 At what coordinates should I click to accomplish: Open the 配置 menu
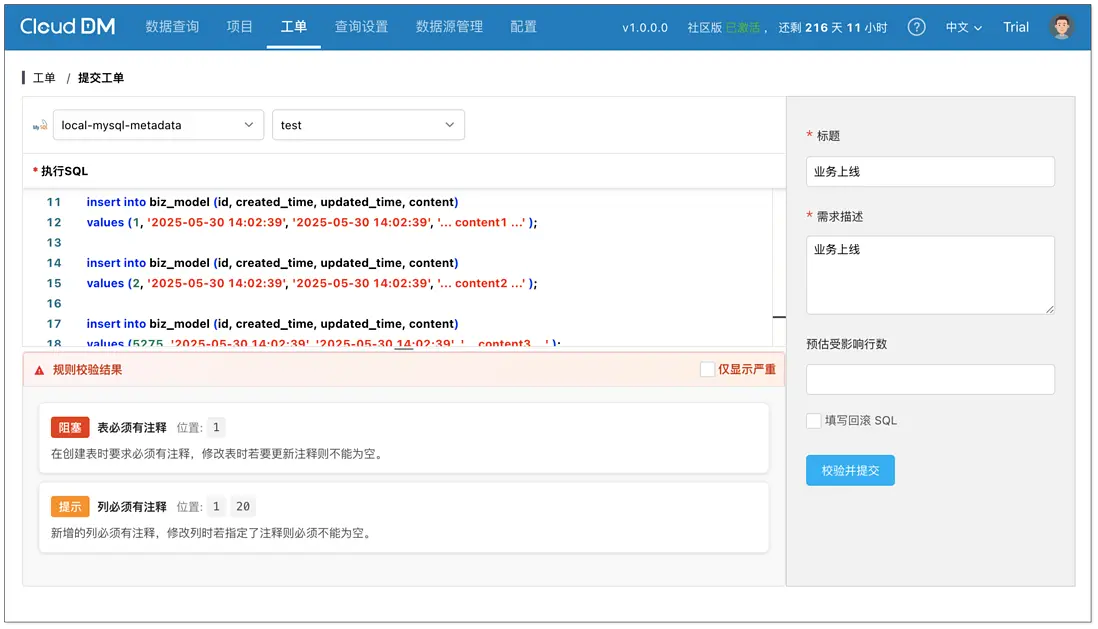523,27
